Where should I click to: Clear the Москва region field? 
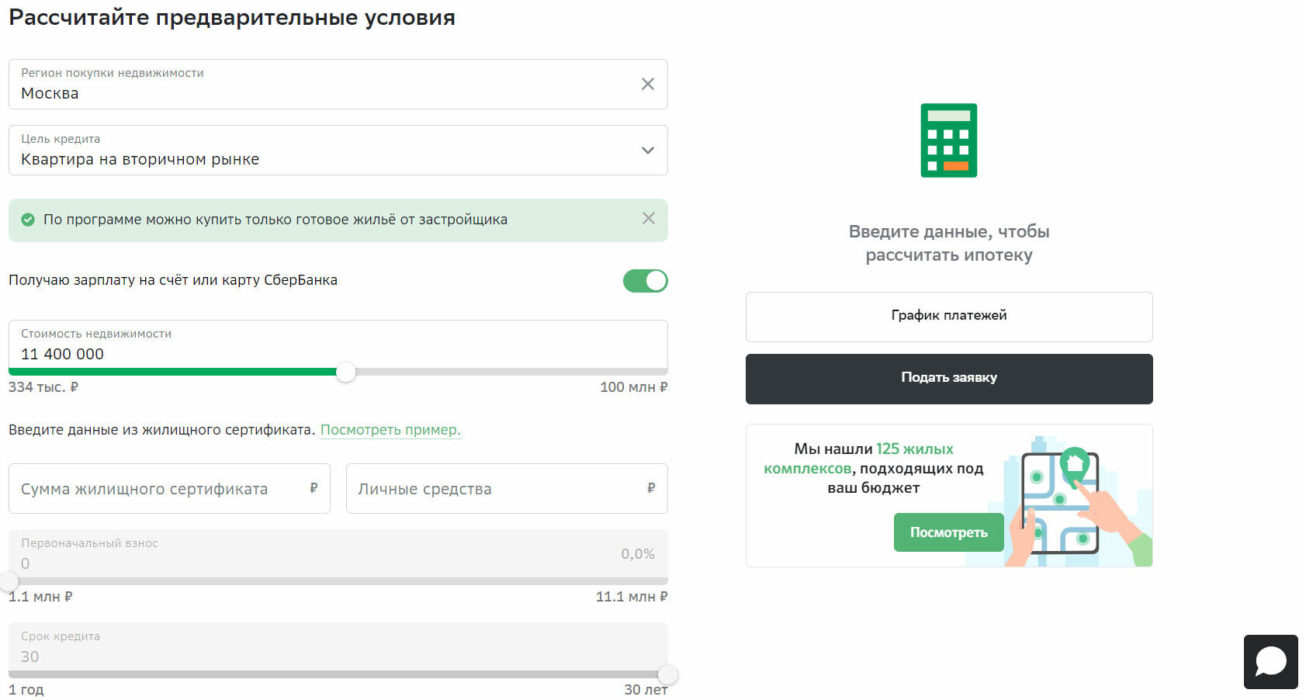tap(648, 84)
